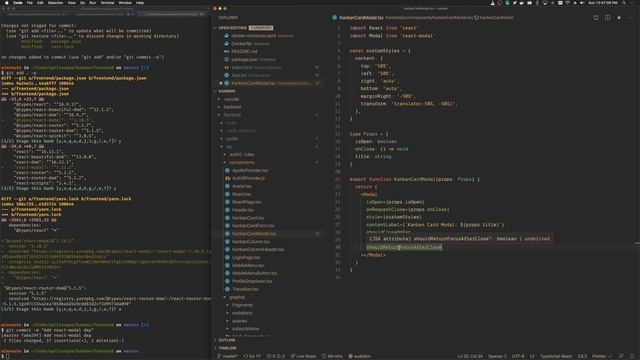Click the EXPLORER panel title
Screen dimensions: 640x360
pyautogui.click(x=228, y=18)
